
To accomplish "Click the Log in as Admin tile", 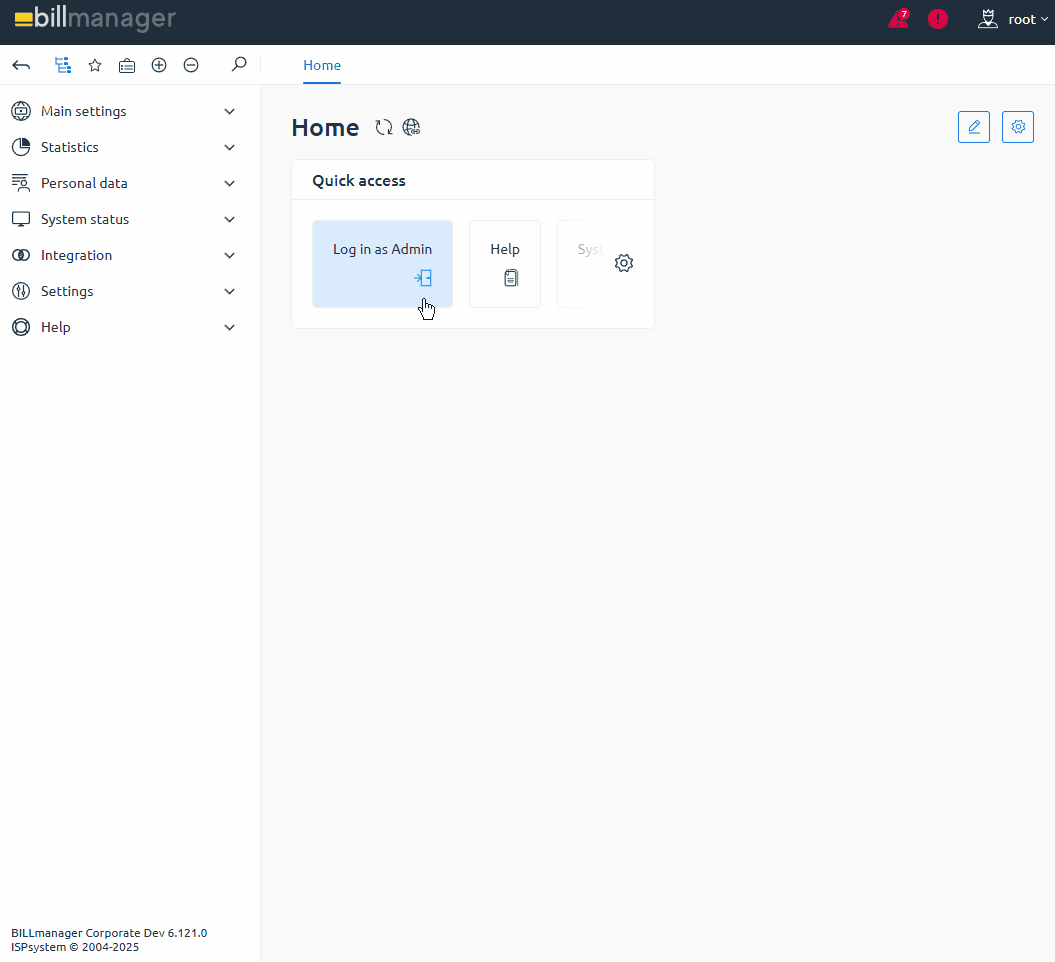I will [382, 263].
